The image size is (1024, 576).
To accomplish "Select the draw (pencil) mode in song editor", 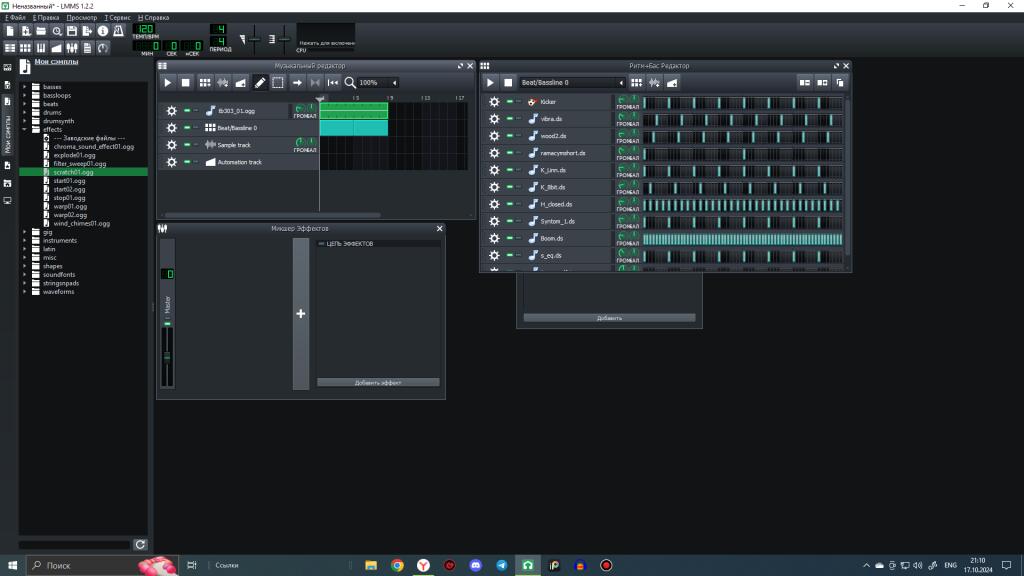I will pyautogui.click(x=260, y=83).
